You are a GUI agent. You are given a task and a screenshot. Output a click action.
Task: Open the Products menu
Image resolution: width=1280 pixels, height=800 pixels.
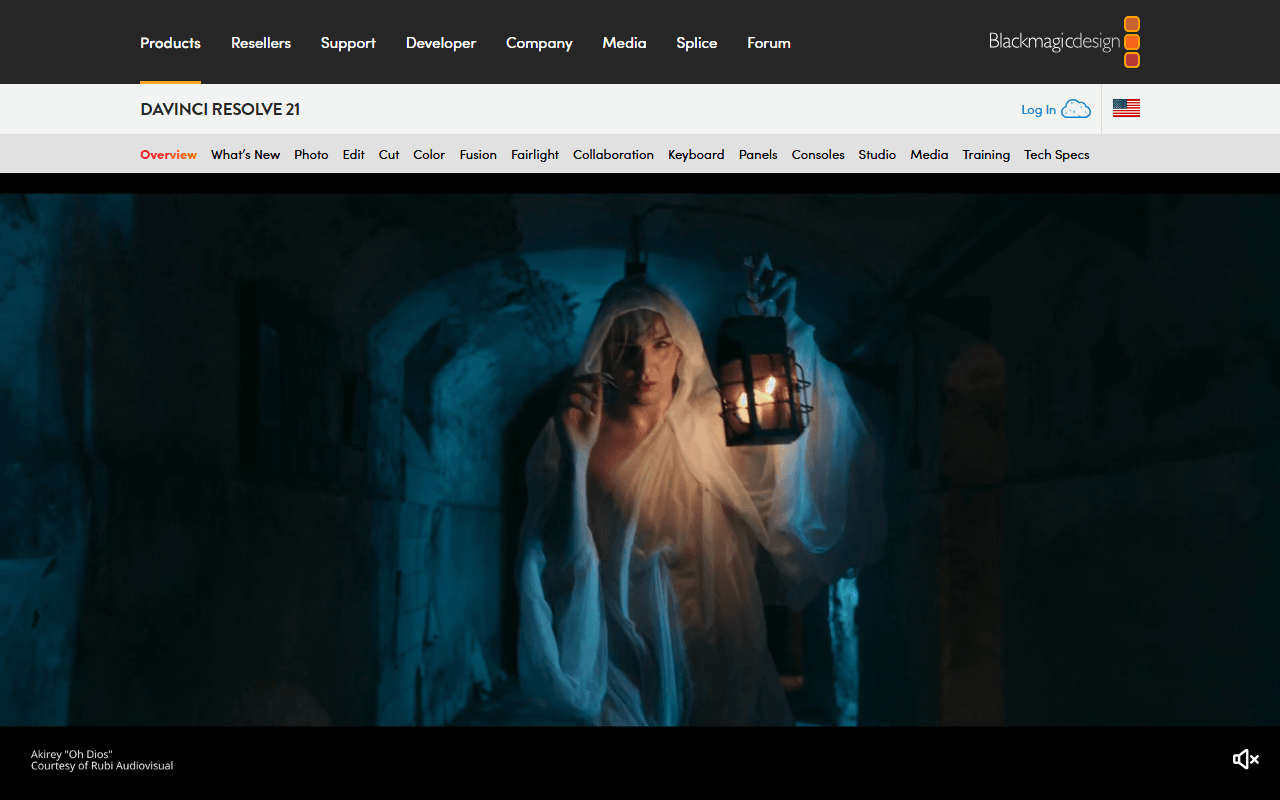[170, 43]
